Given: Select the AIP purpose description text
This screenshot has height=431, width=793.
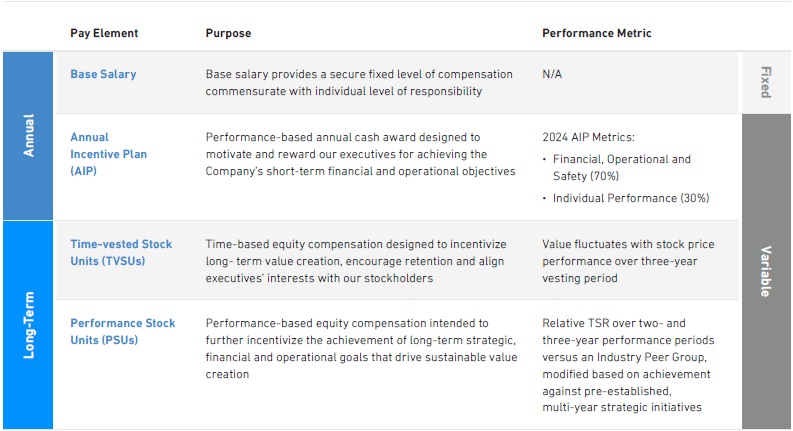Looking at the screenshot, I should 359,154.
